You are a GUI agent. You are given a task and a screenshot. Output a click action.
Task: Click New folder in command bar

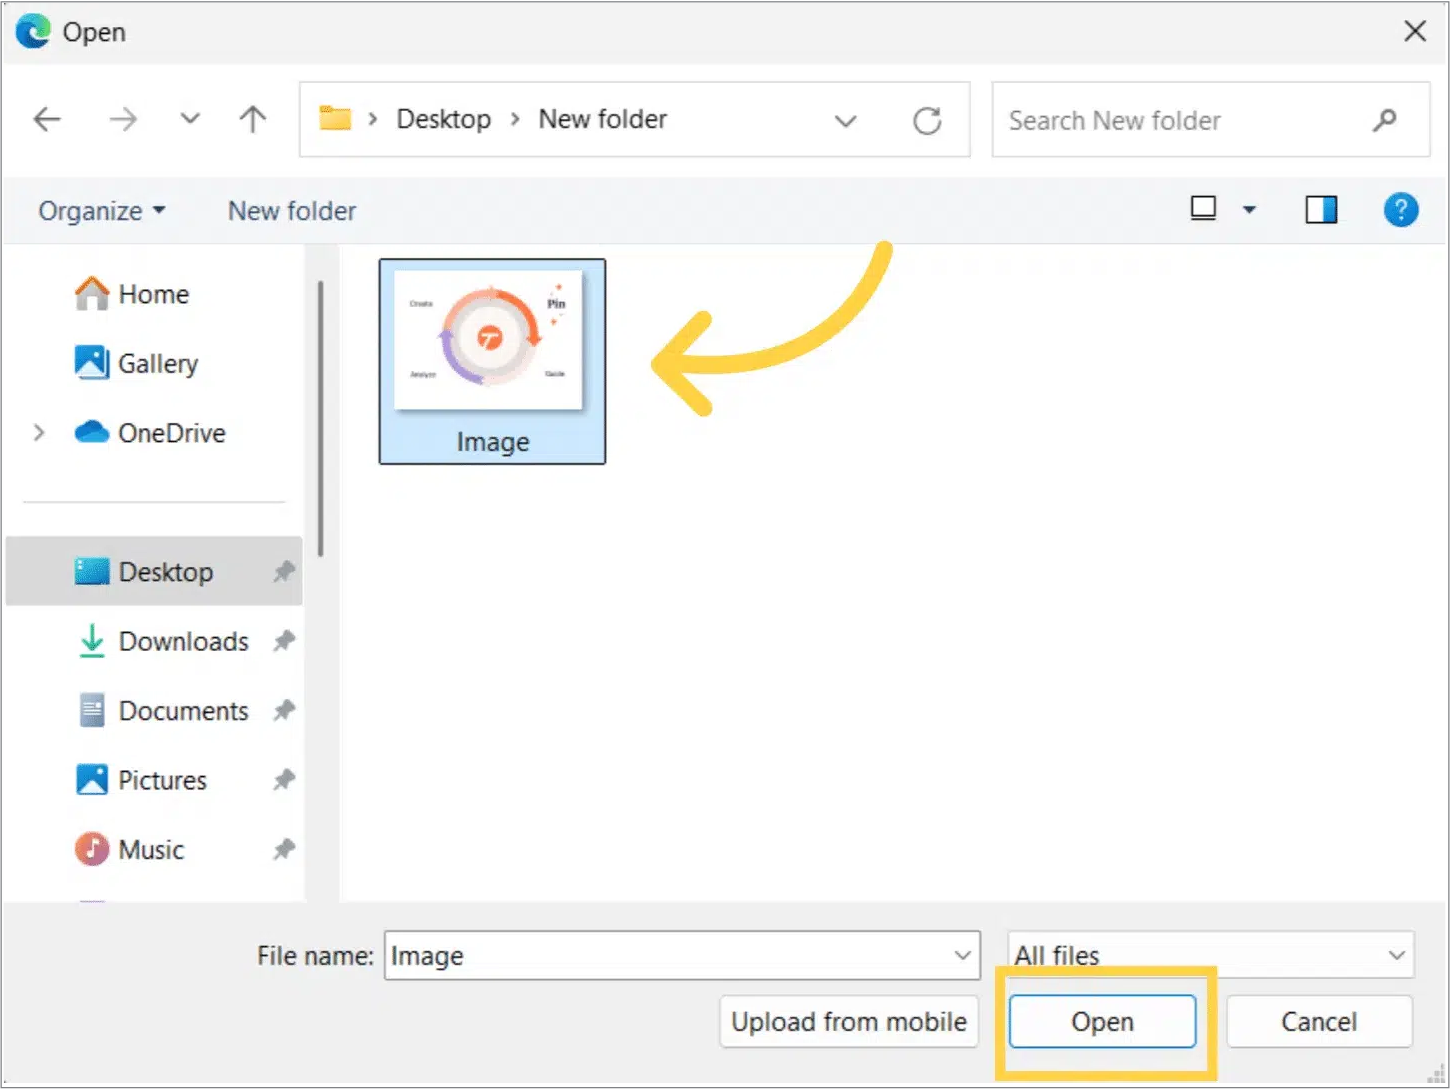click(292, 211)
